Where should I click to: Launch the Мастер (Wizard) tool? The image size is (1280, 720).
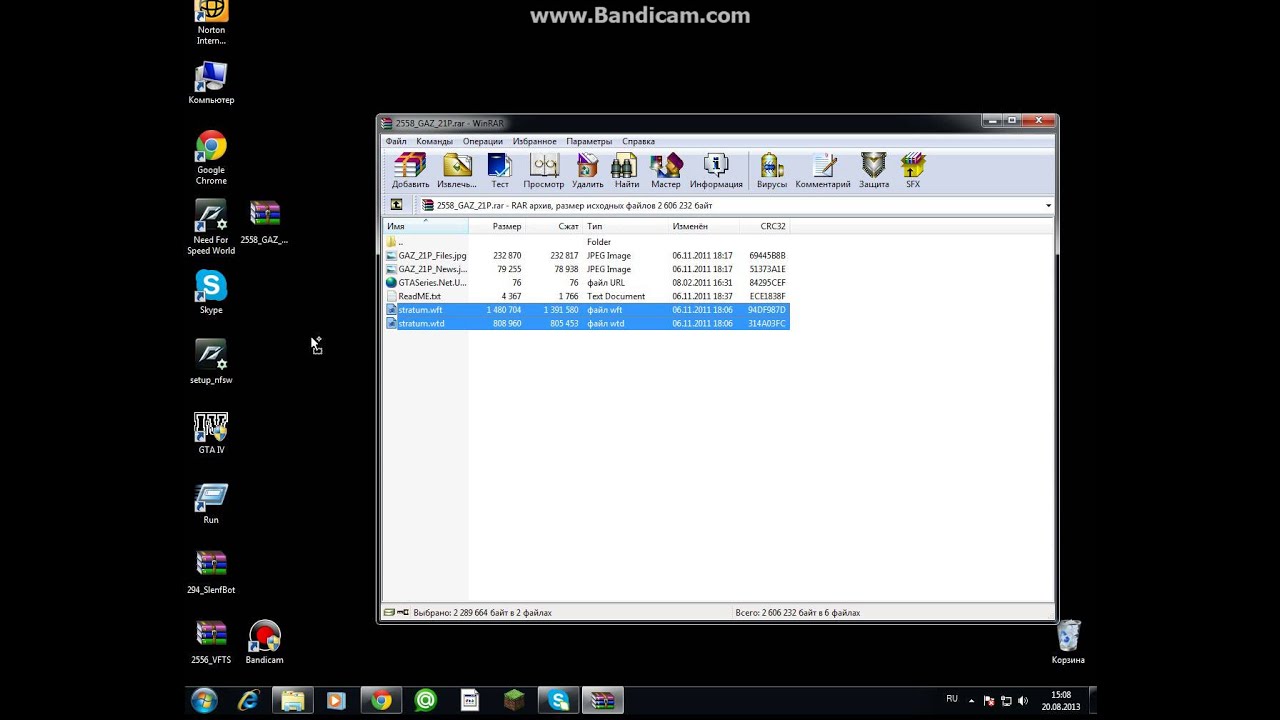[x=666, y=170]
